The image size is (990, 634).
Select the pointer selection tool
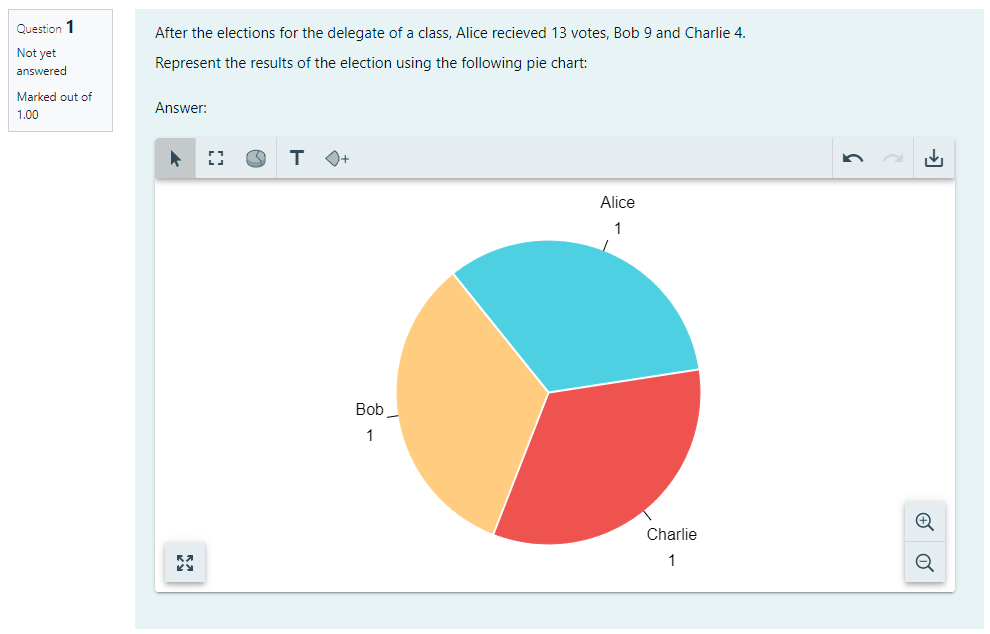pos(176,158)
